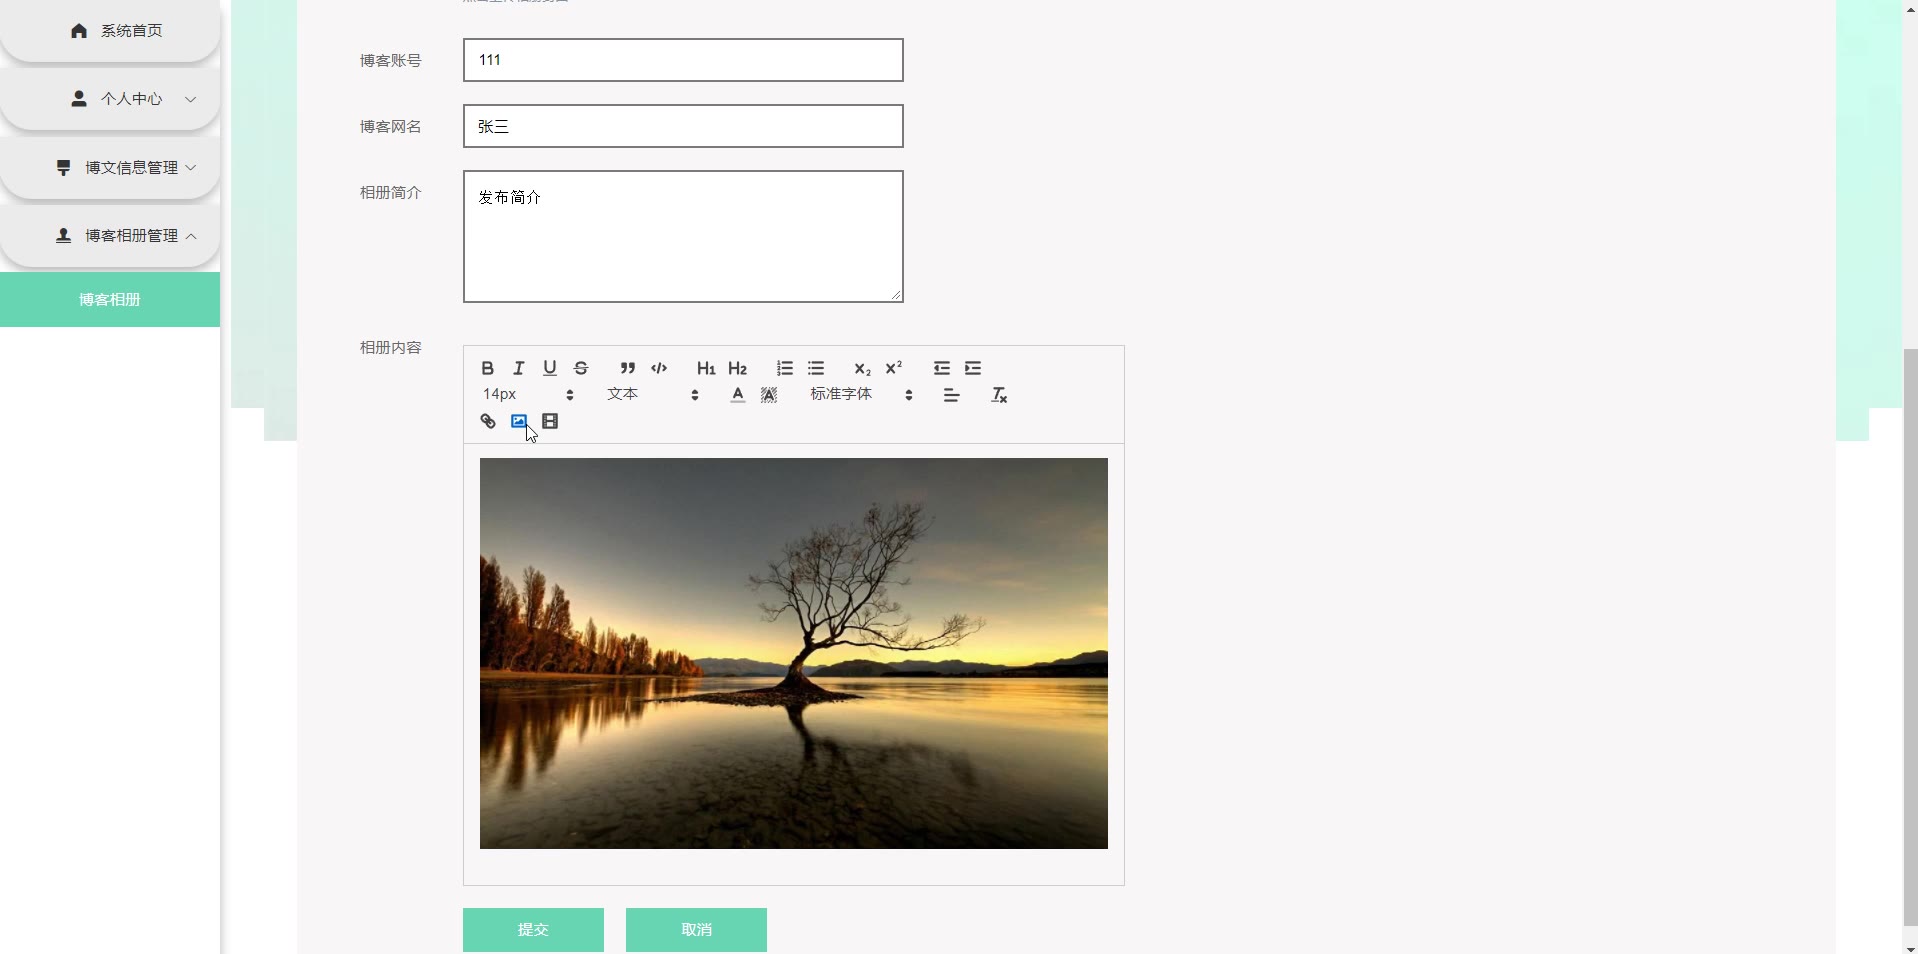Screen dimensions: 1918x954
Task: Clear text formatting
Action: [999, 395]
